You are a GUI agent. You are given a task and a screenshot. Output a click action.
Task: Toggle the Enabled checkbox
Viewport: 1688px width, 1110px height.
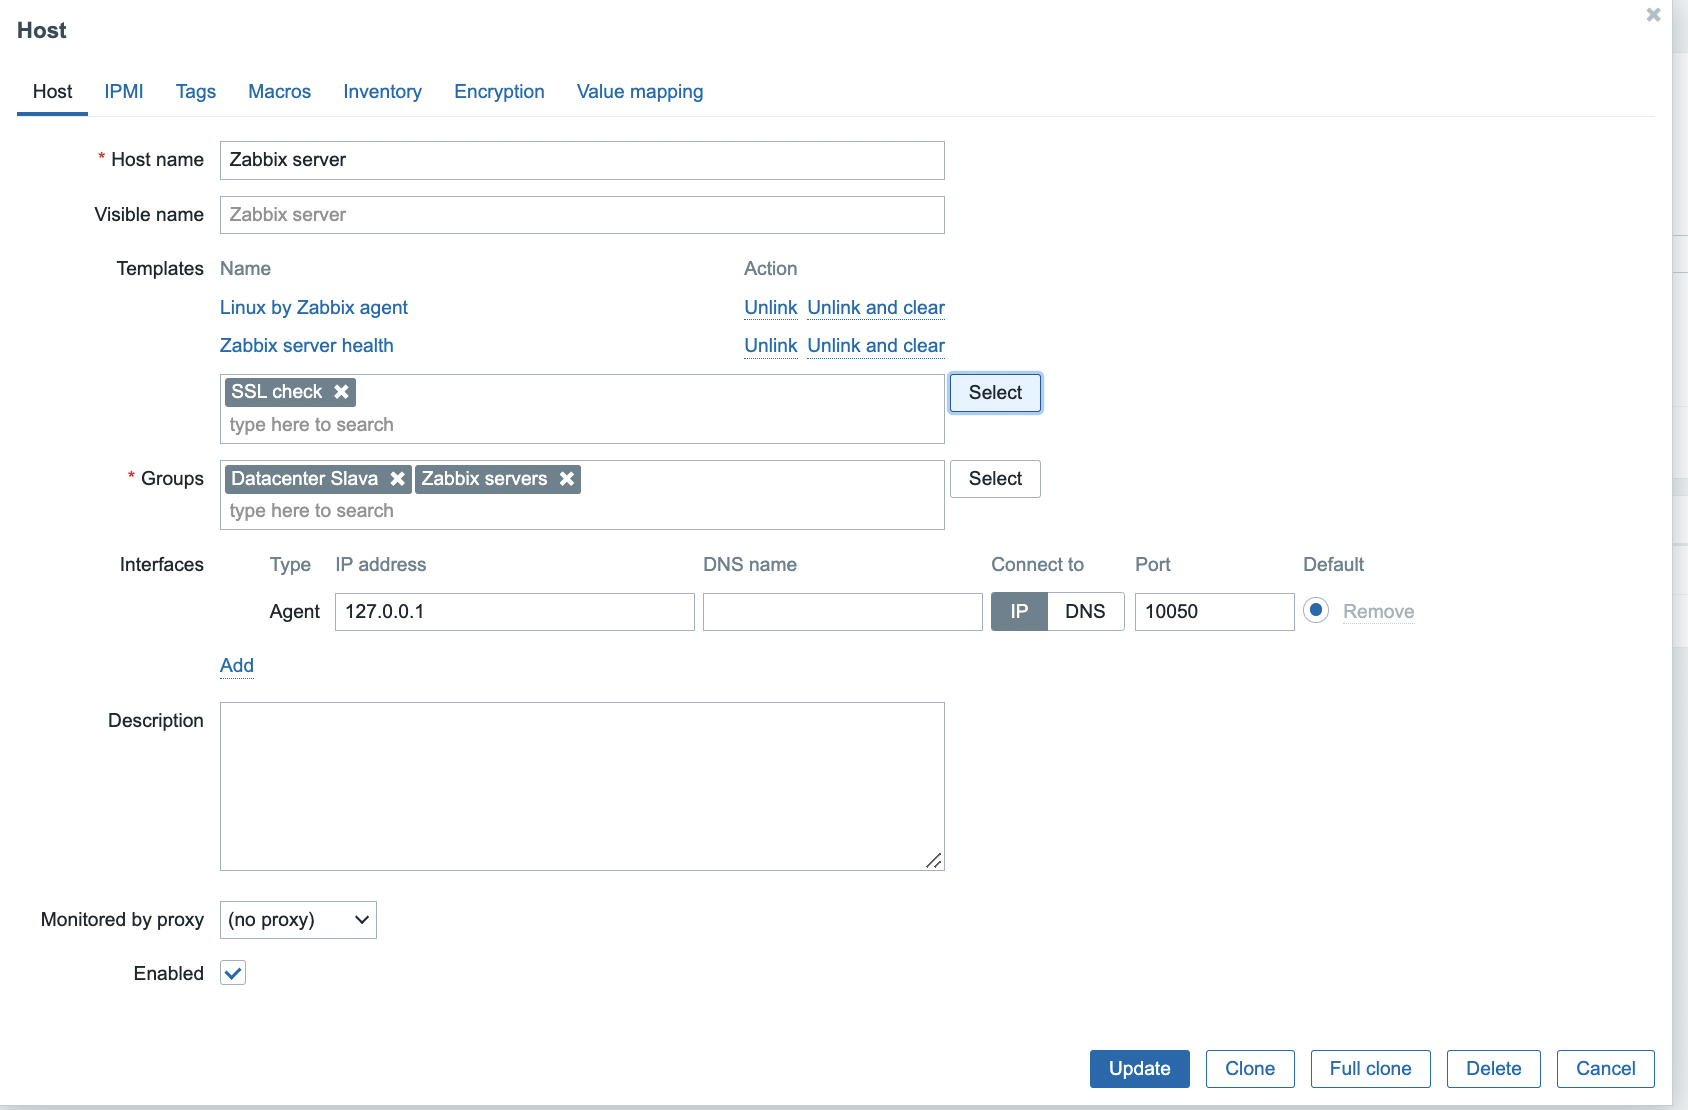point(233,973)
